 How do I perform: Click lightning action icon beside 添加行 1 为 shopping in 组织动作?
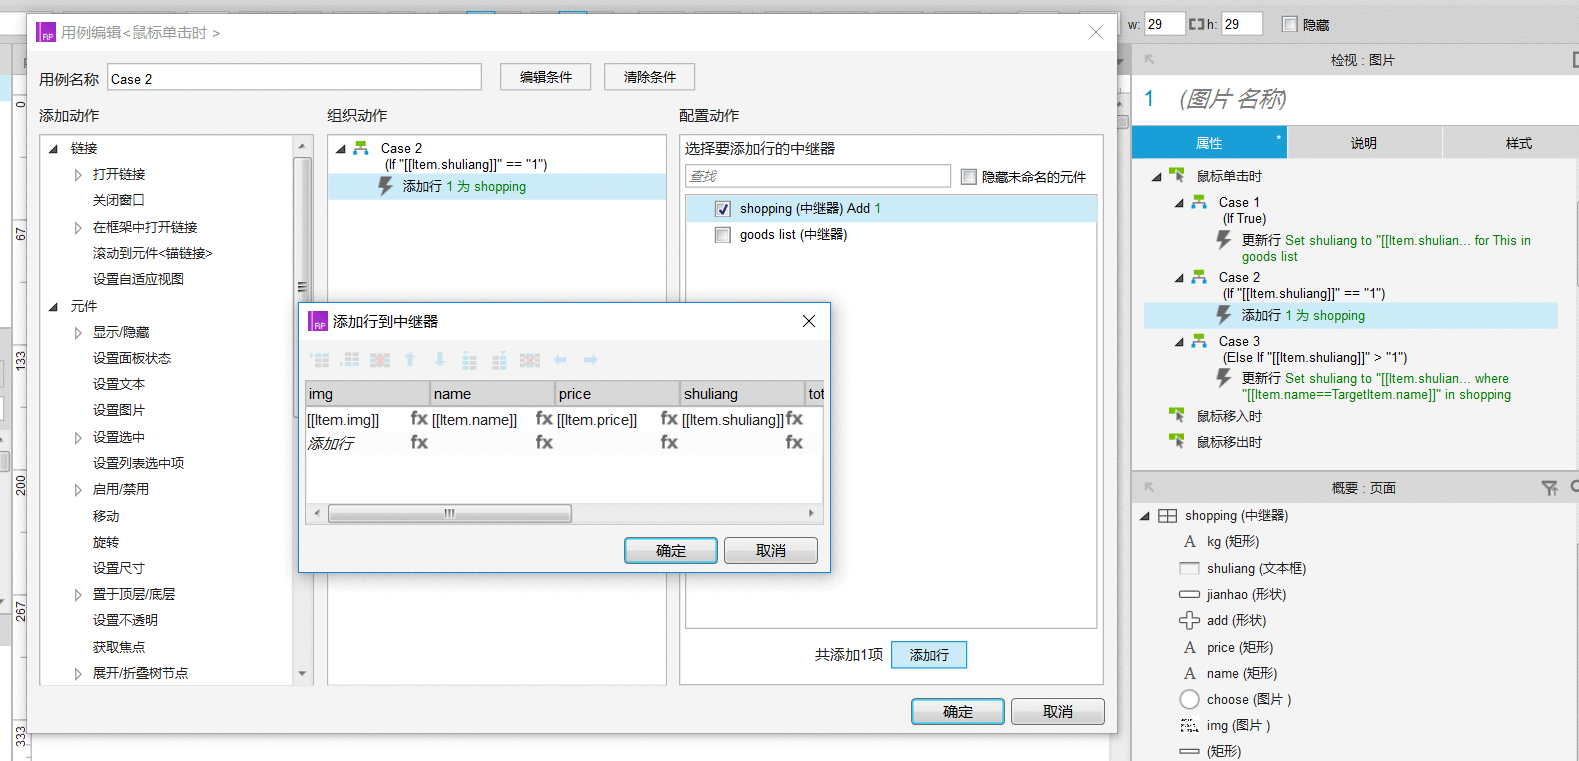point(385,186)
